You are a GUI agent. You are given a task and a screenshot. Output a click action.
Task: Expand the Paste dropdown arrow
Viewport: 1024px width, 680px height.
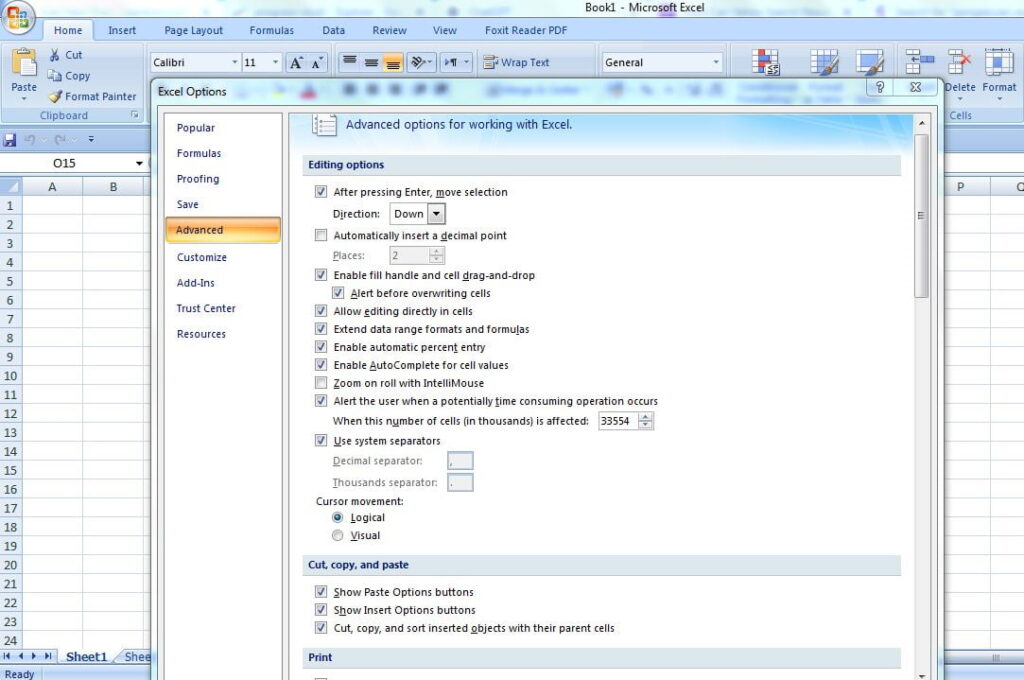(x=24, y=99)
